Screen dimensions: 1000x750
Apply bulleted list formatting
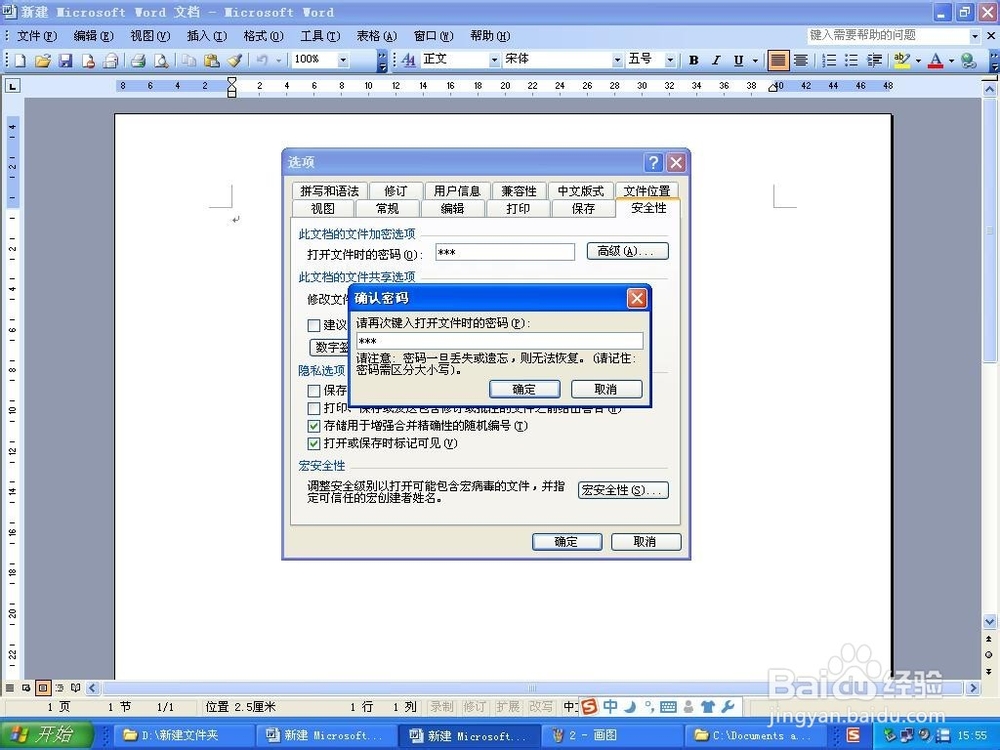pyautogui.click(x=851, y=61)
